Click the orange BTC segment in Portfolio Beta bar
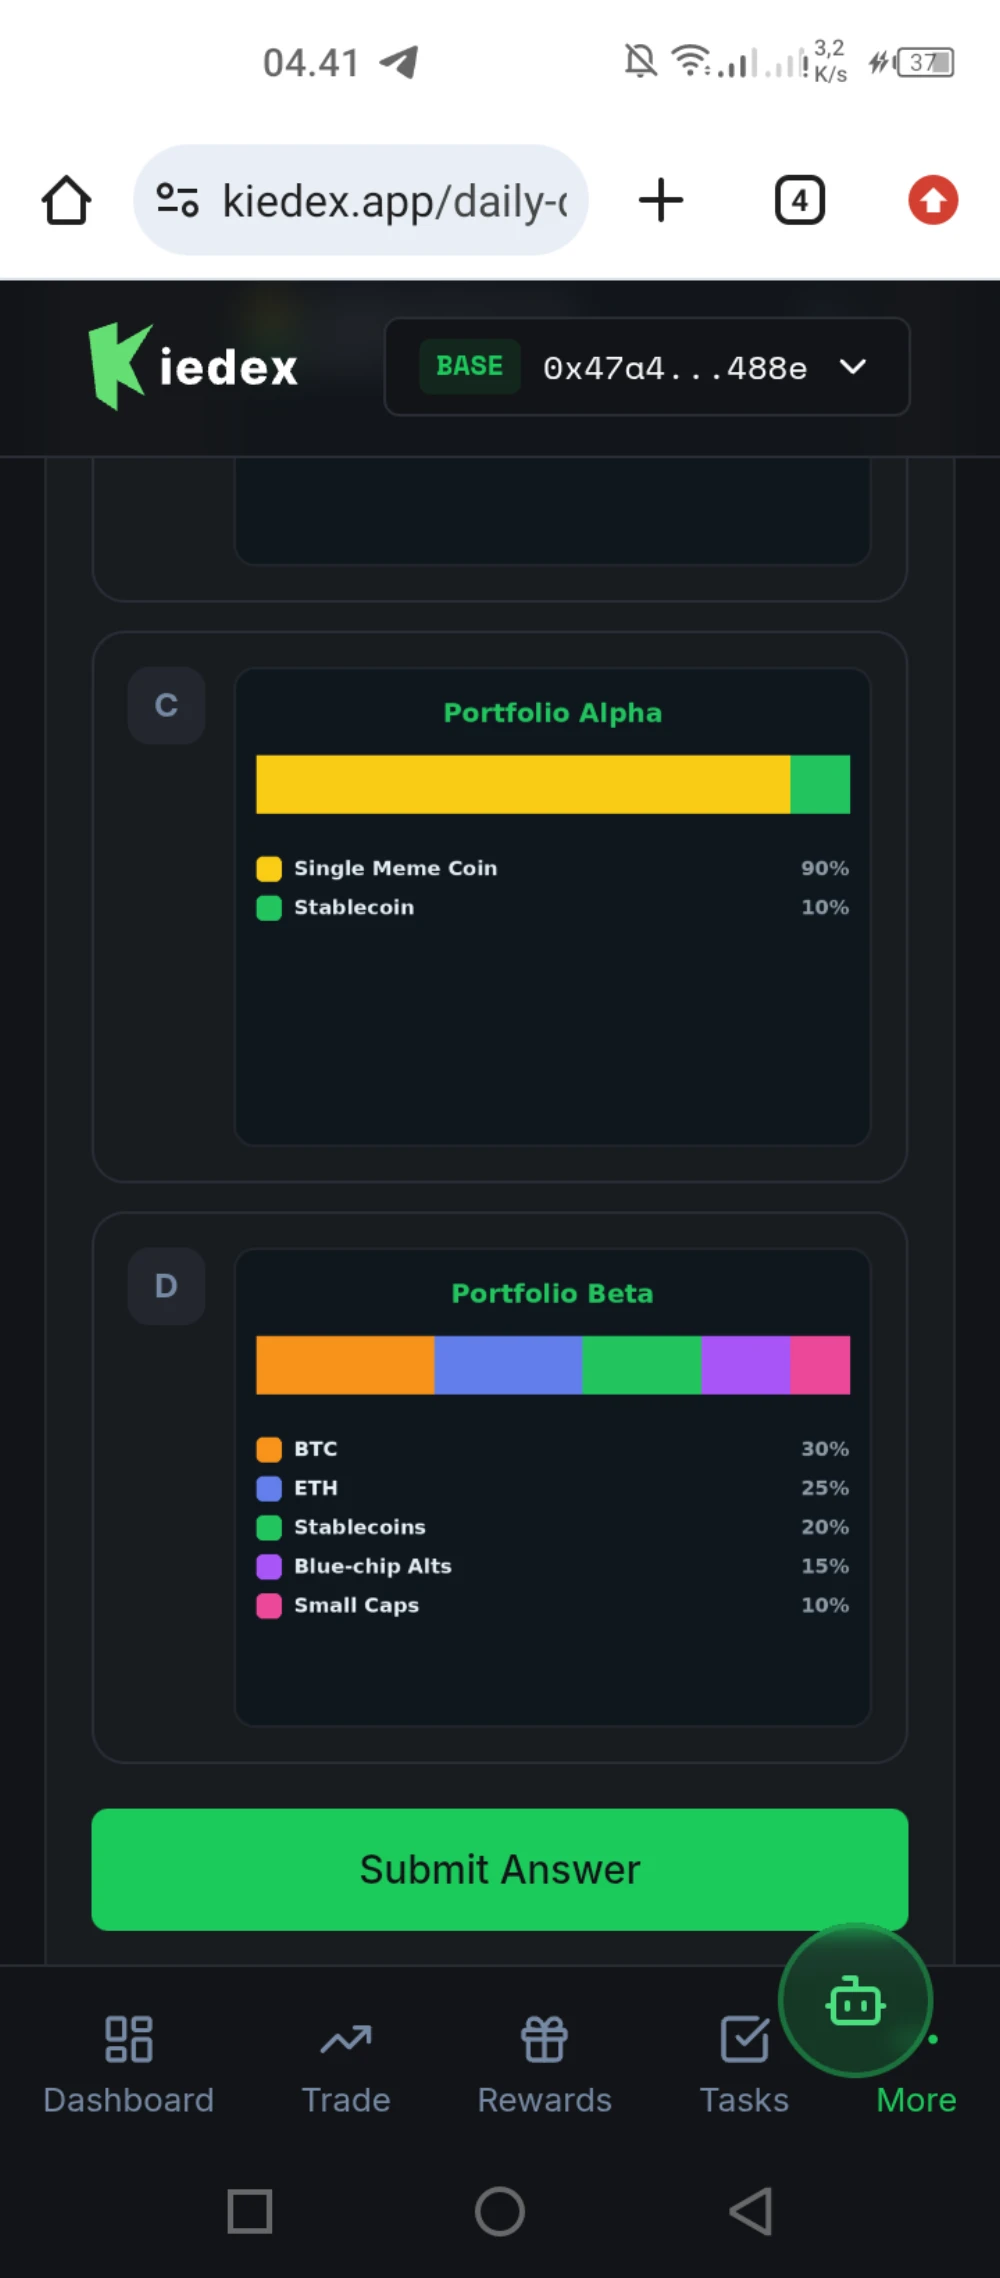This screenshot has width=1000, height=2278. click(x=345, y=1365)
